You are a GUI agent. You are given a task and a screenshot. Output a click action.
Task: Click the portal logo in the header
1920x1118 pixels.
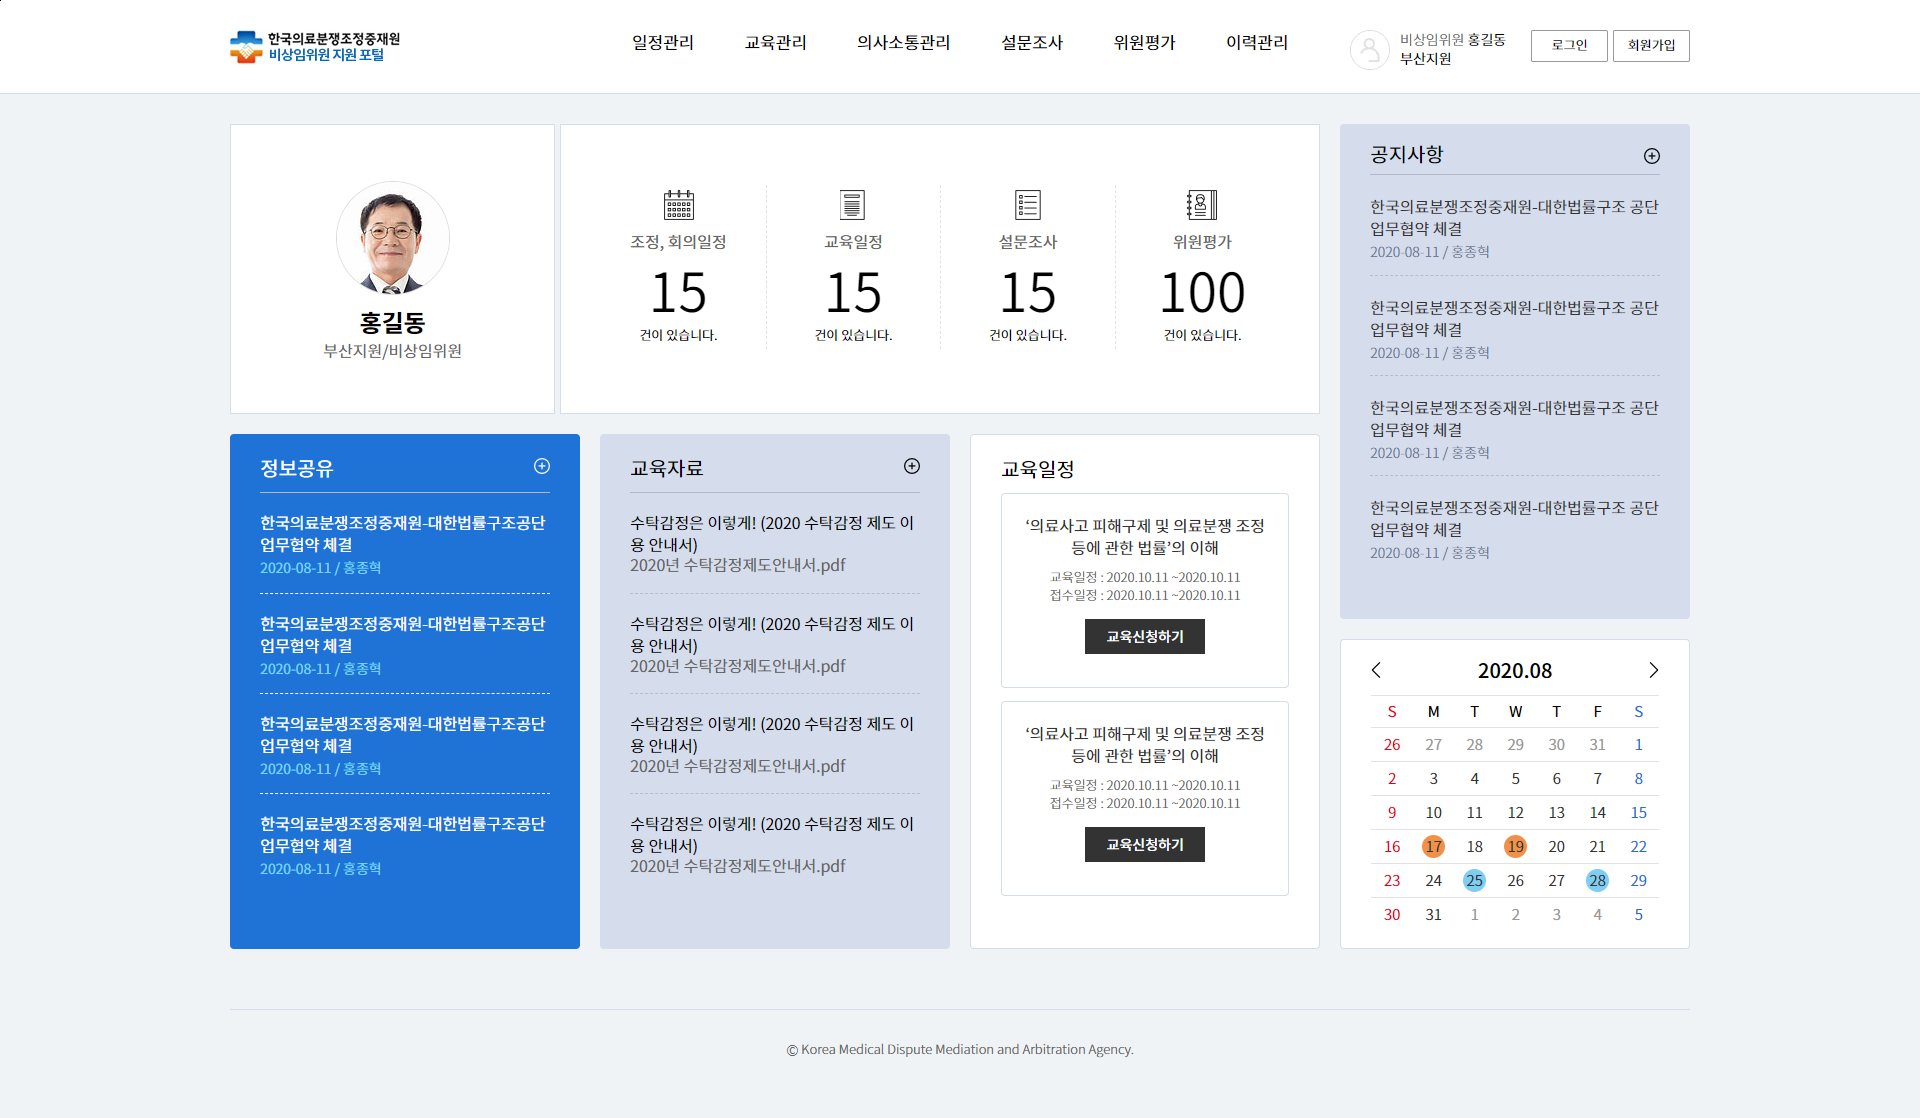(315, 46)
